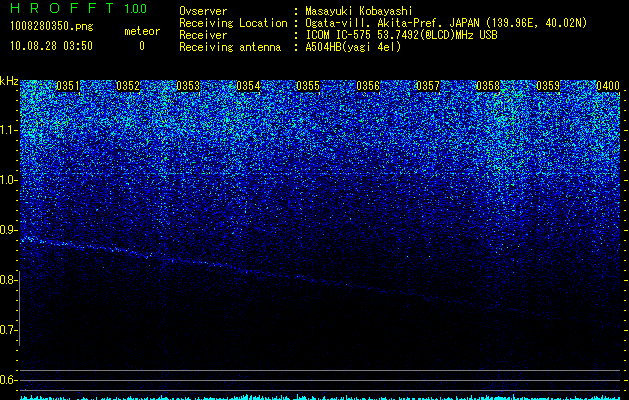Click the 0.6 frequency axis label
This screenshot has width=629, height=400.
[9, 380]
